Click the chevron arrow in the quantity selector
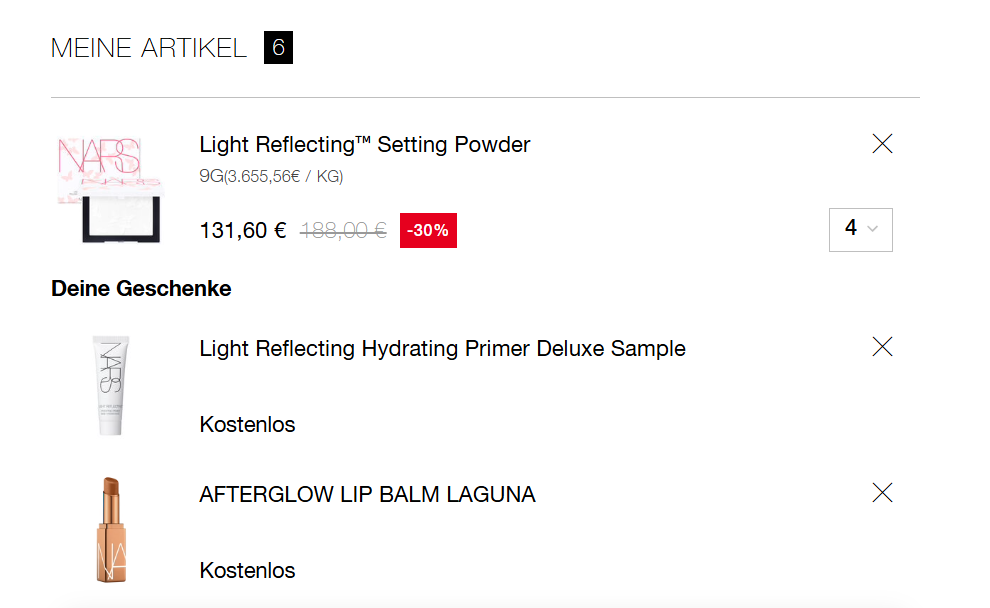 (873, 229)
